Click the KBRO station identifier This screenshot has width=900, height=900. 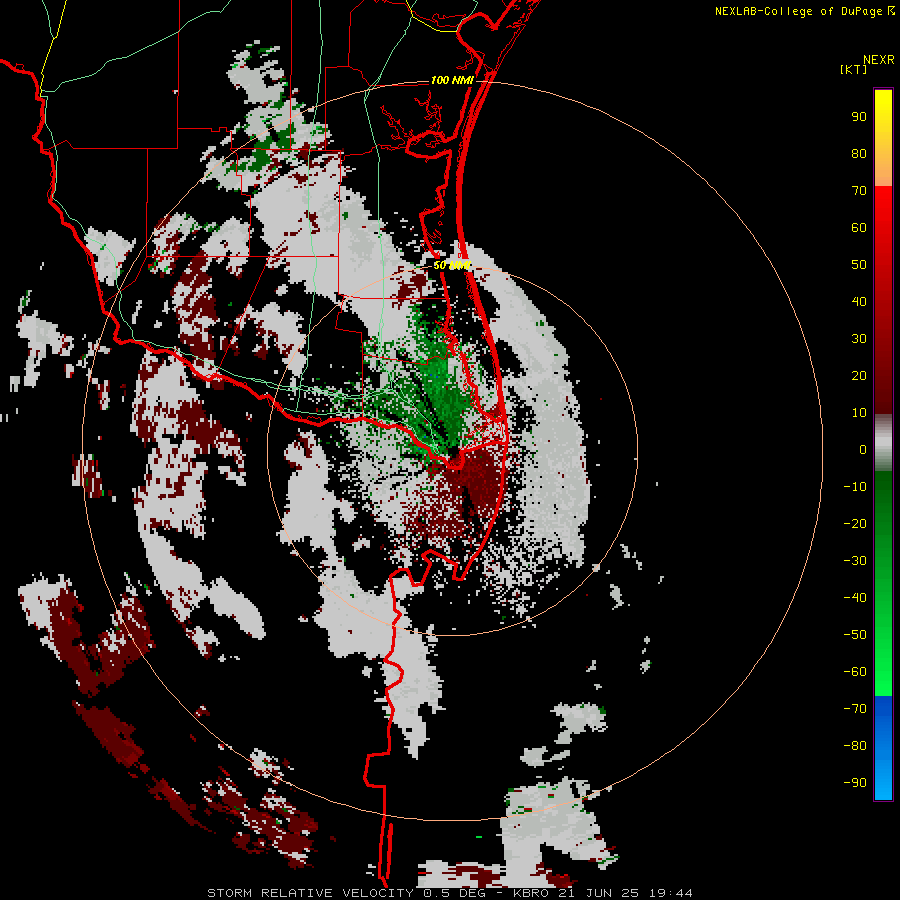click(x=532, y=893)
